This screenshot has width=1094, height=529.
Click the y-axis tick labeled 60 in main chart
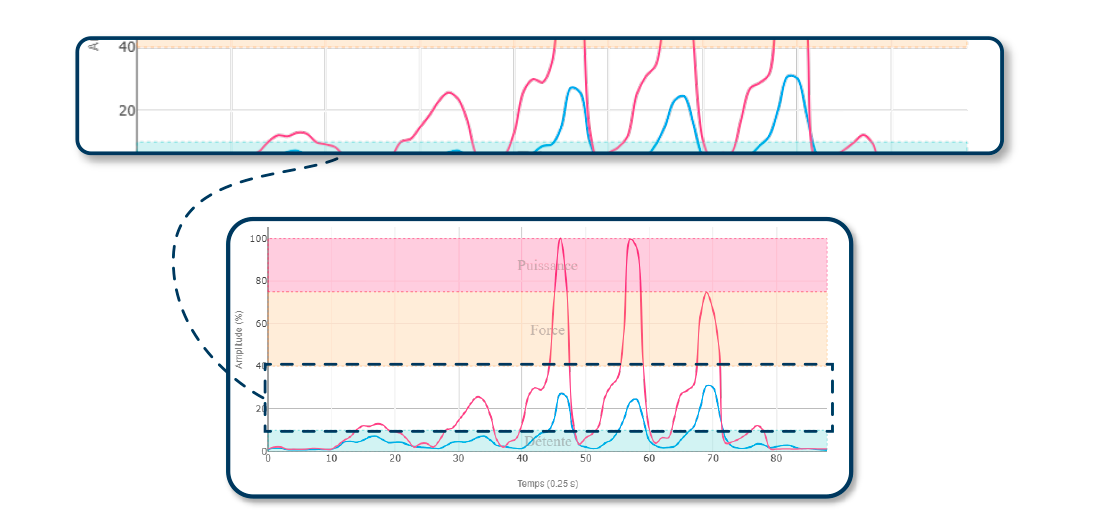tap(260, 324)
